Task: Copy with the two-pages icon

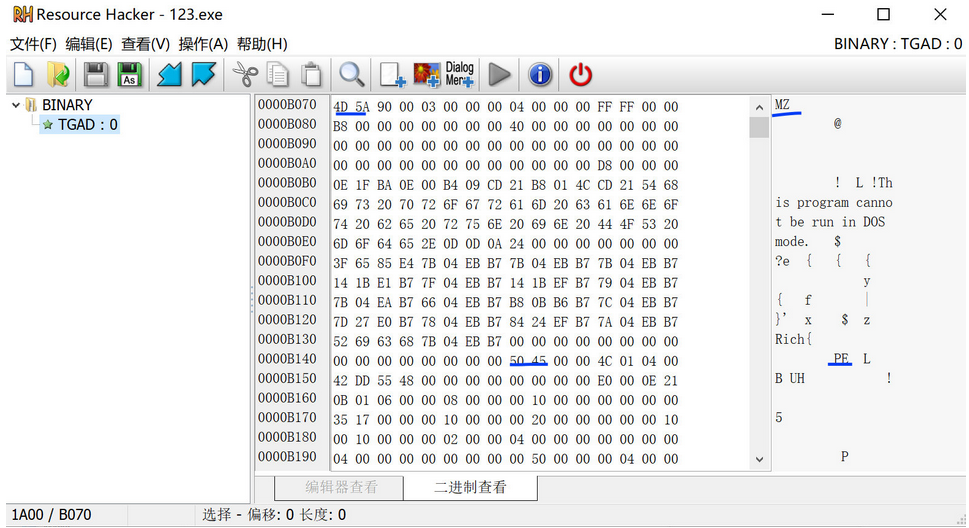Action: [x=278, y=75]
